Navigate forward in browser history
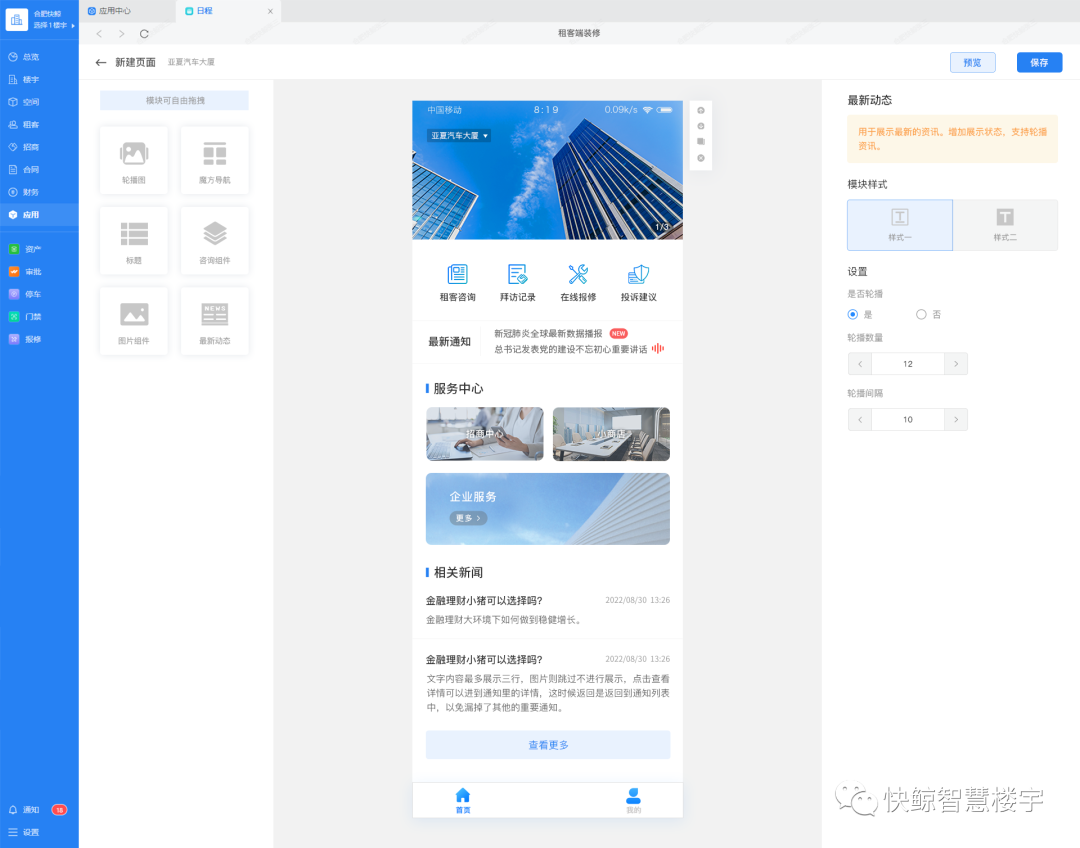1080x848 pixels. (121, 33)
